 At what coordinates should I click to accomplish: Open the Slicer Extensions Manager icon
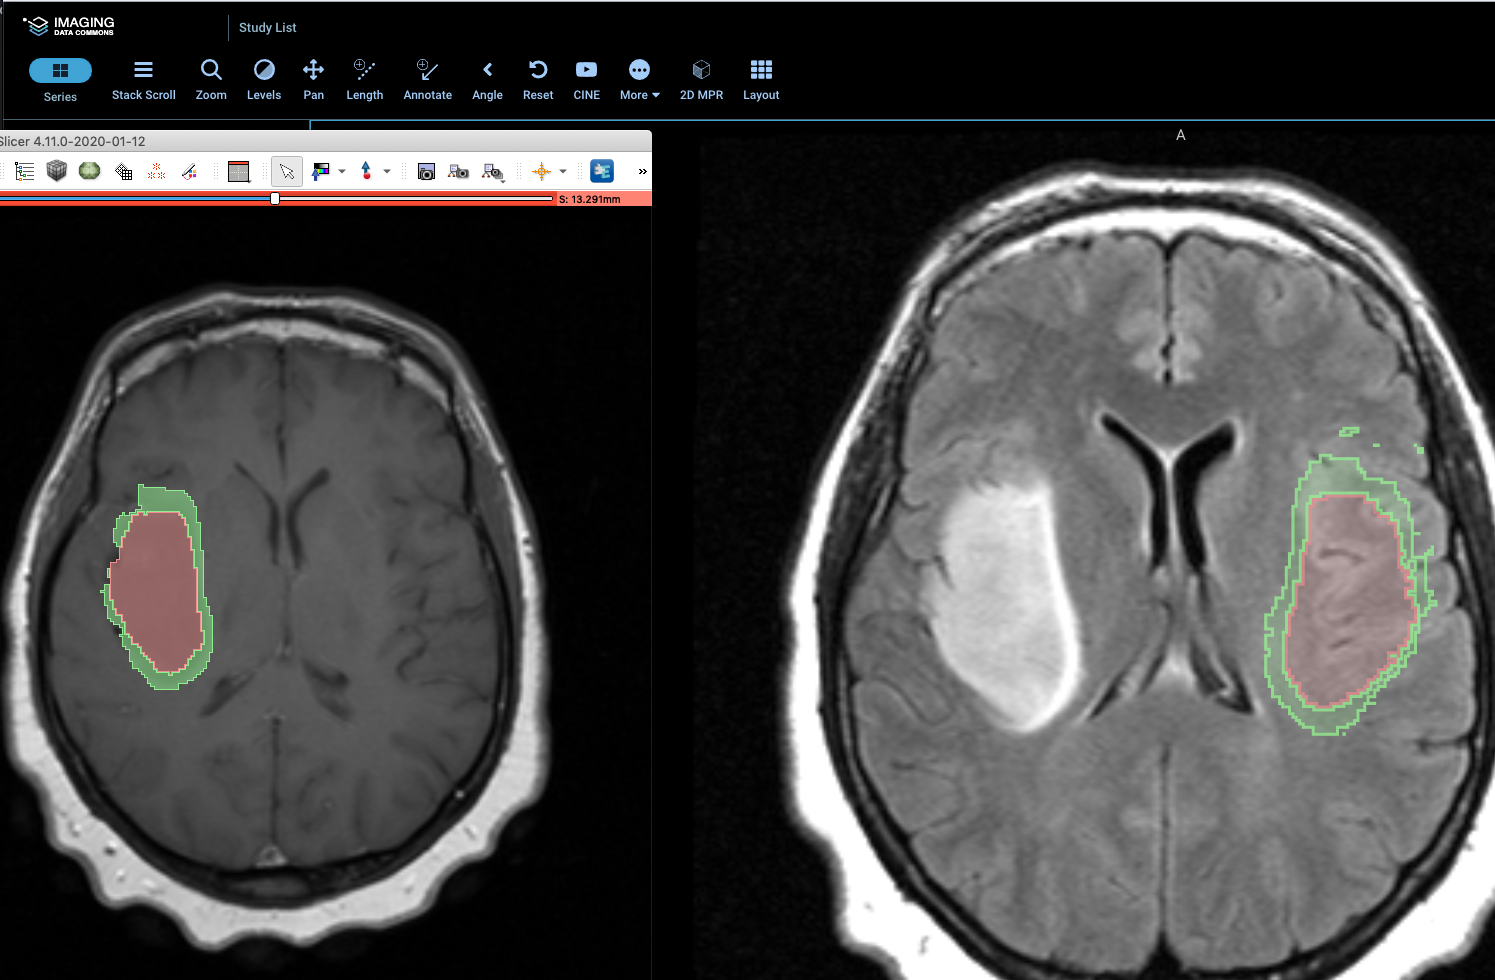(602, 171)
